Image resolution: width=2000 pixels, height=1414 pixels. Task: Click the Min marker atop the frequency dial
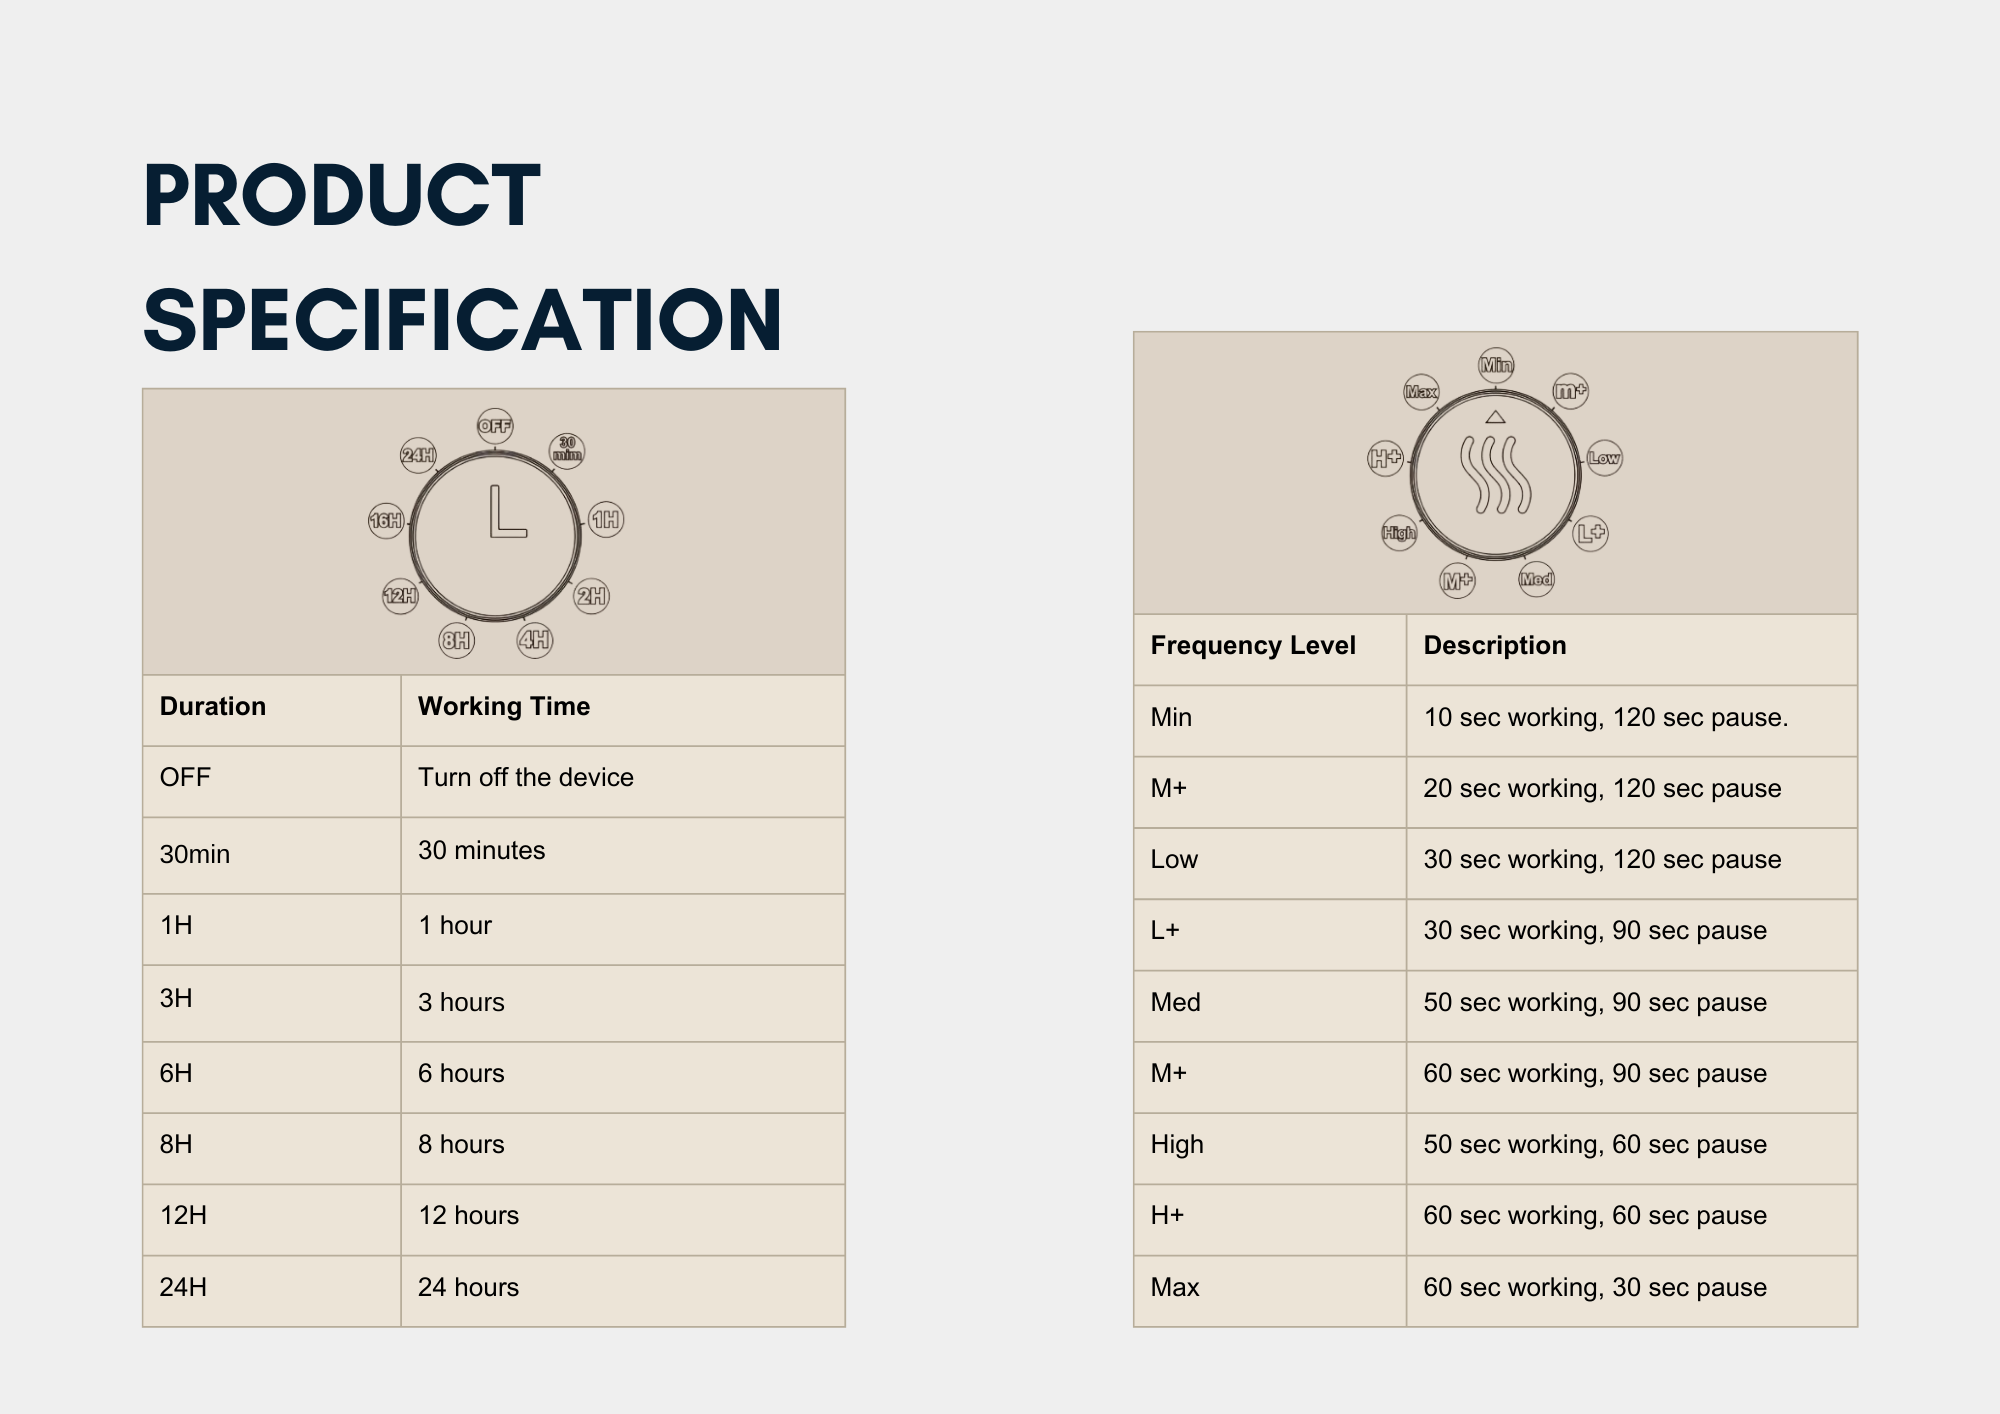[1496, 365]
